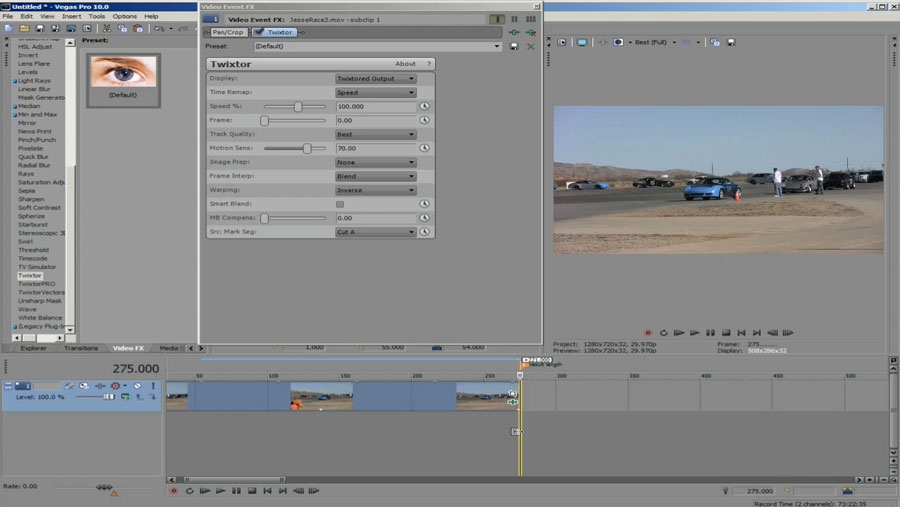Animate the Motion Sens parameter clock
This screenshot has height=507, width=900.
point(424,148)
